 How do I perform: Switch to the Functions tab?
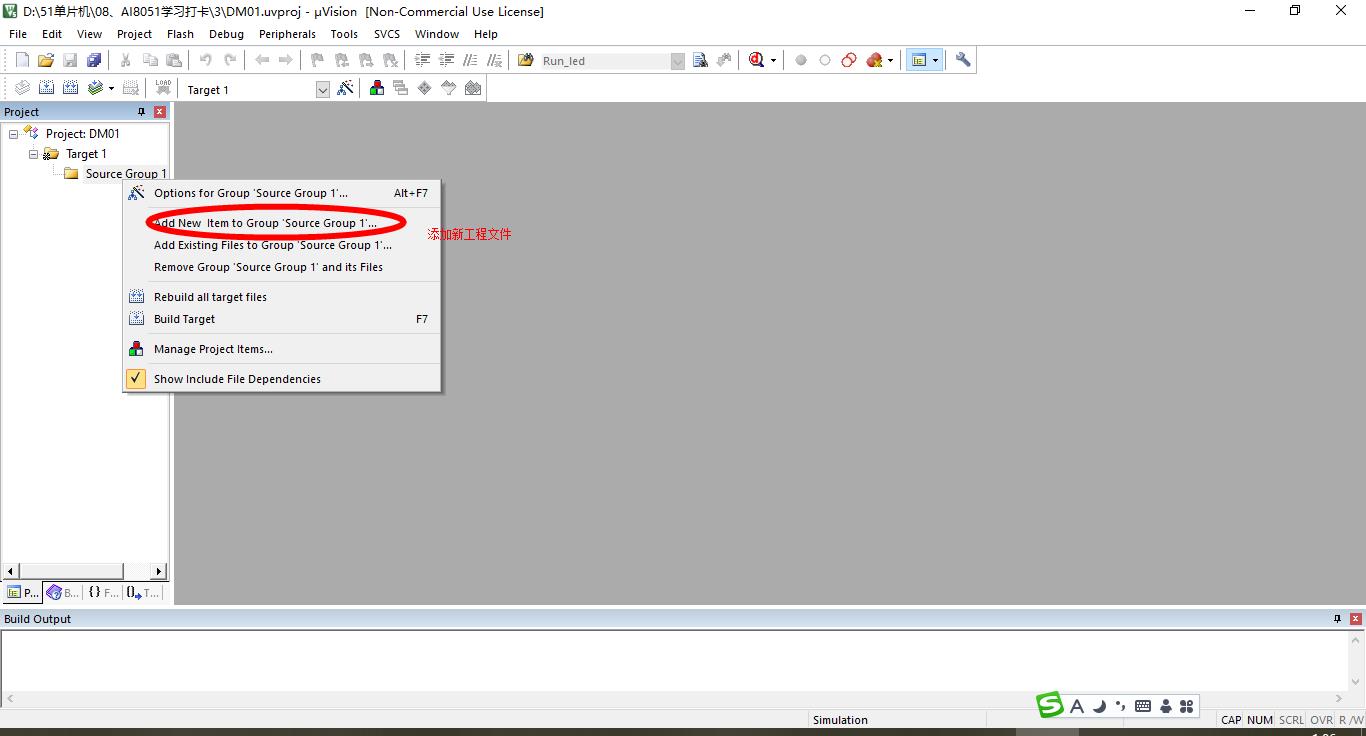pyautogui.click(x=102, y=592)
